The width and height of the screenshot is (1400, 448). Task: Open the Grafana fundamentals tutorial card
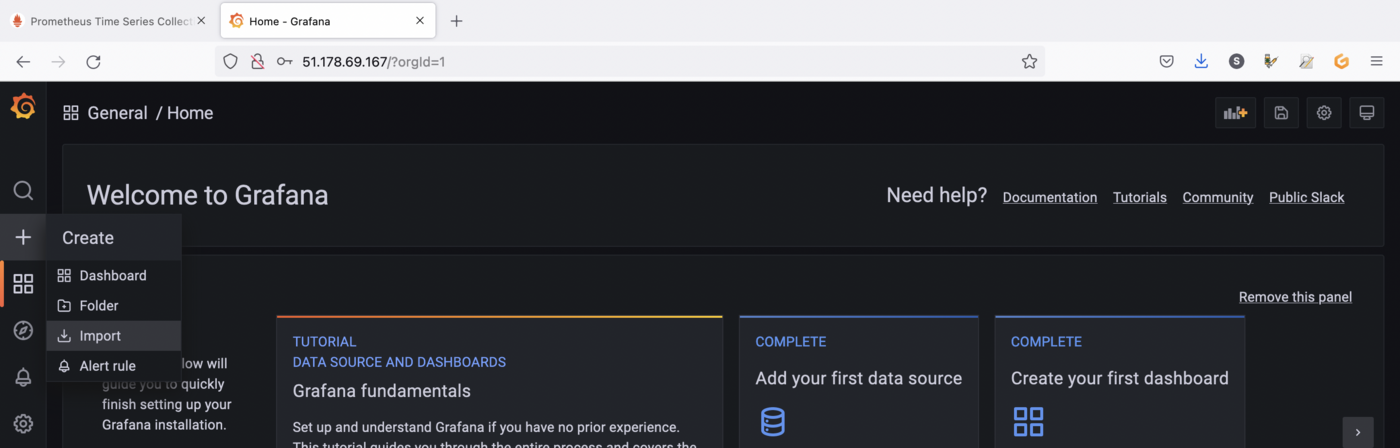click(x=500, y=382)
